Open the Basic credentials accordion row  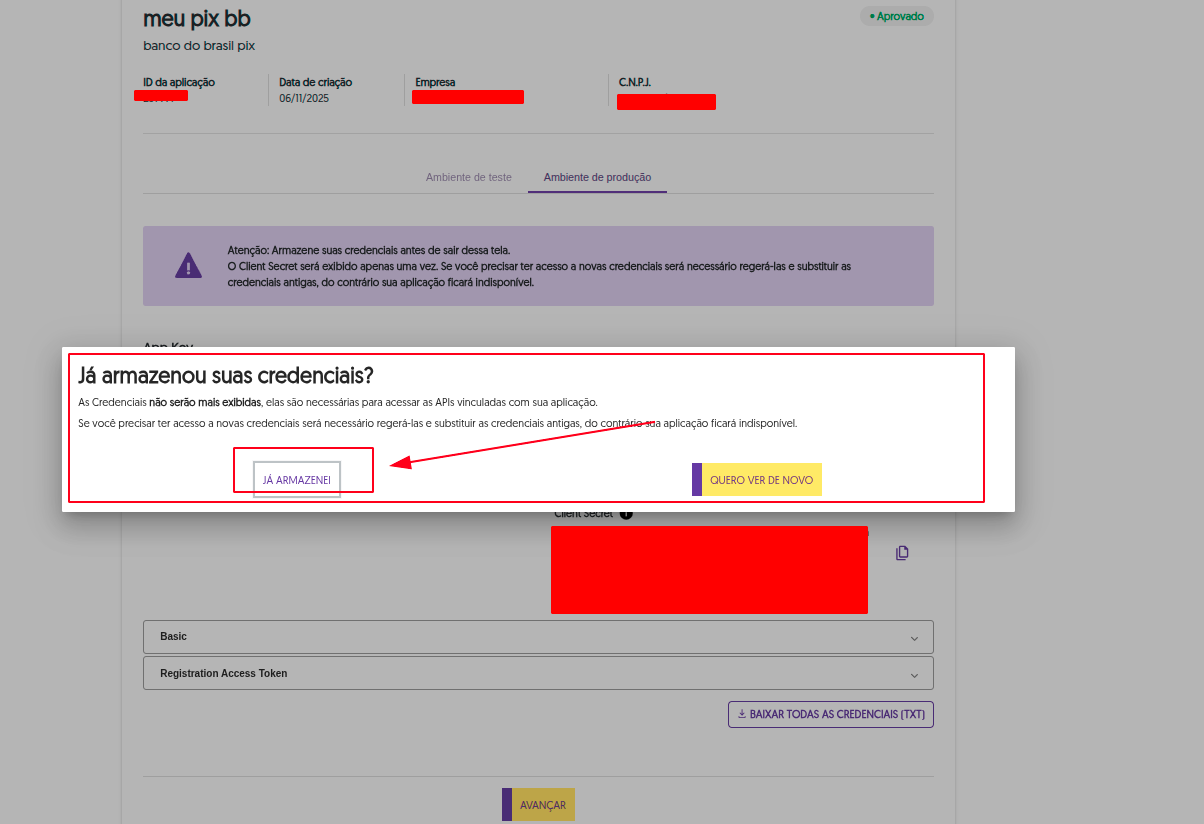point(538,637)
